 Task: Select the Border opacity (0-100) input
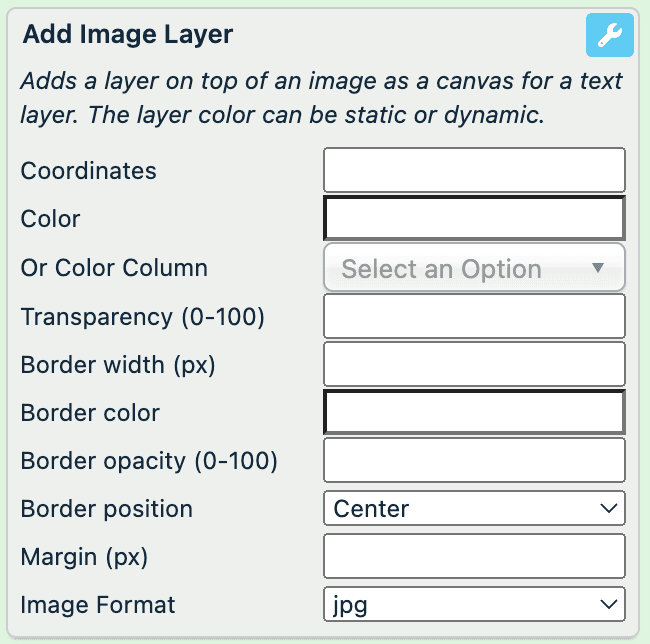[474, 460]
